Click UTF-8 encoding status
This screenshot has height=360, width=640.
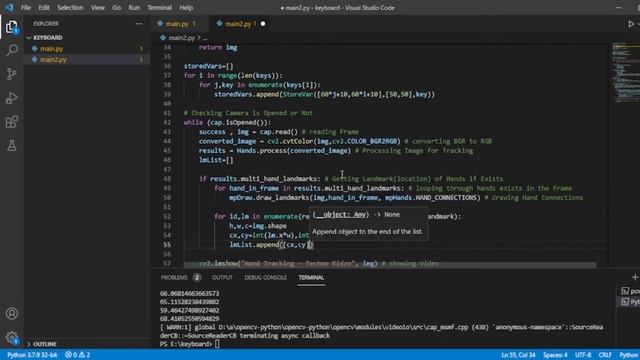coord(583,355)
